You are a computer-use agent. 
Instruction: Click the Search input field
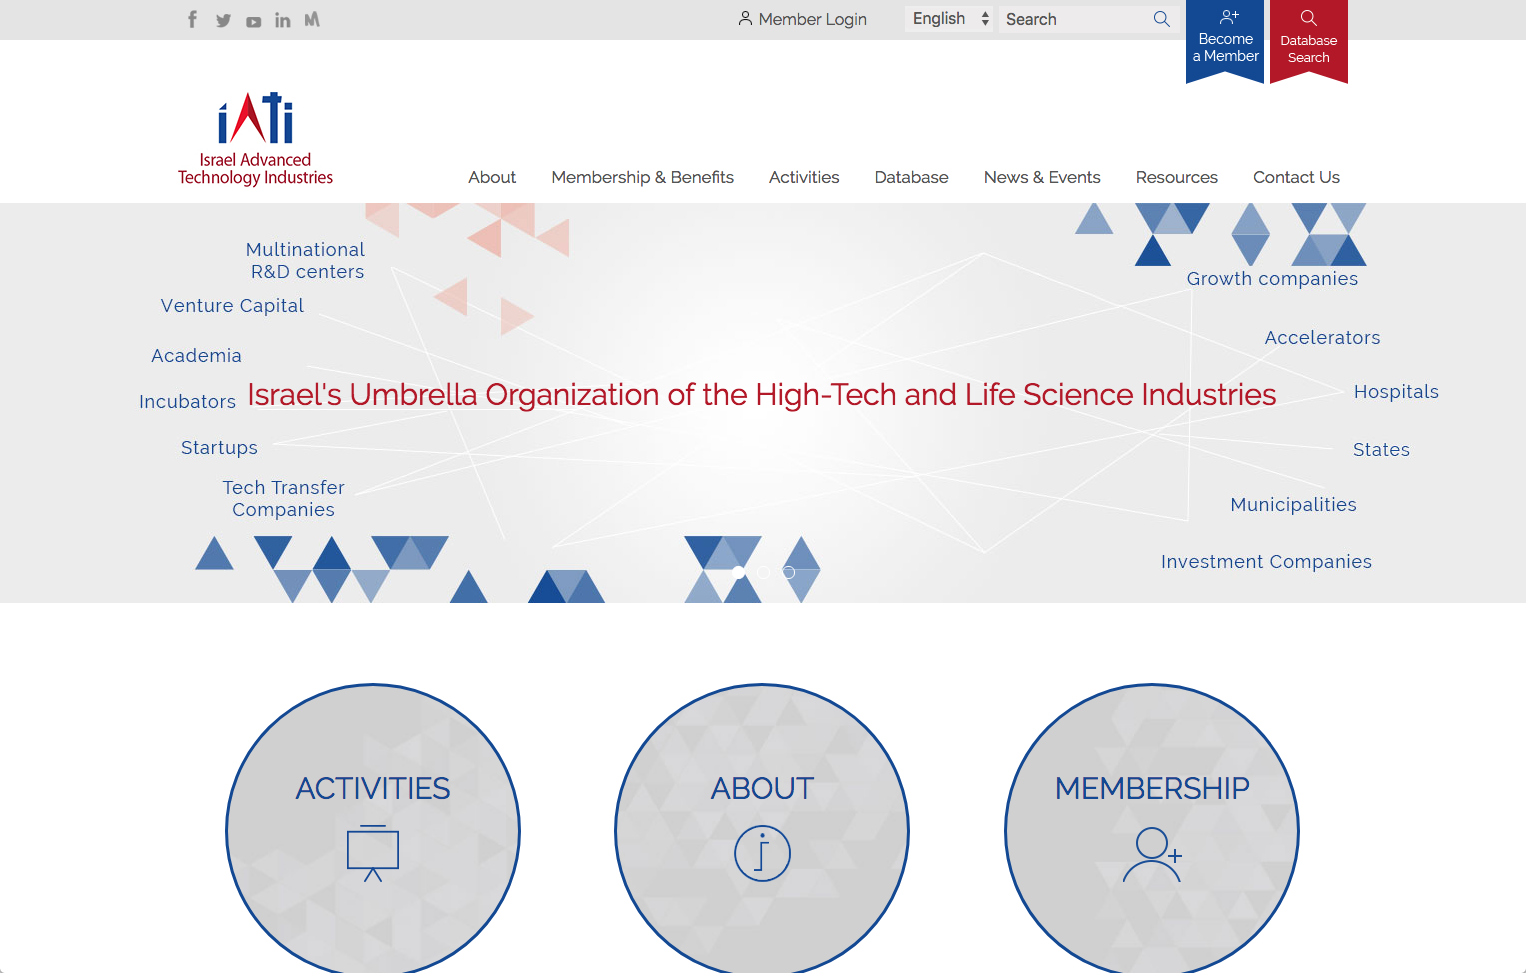tap(1075, 19)
